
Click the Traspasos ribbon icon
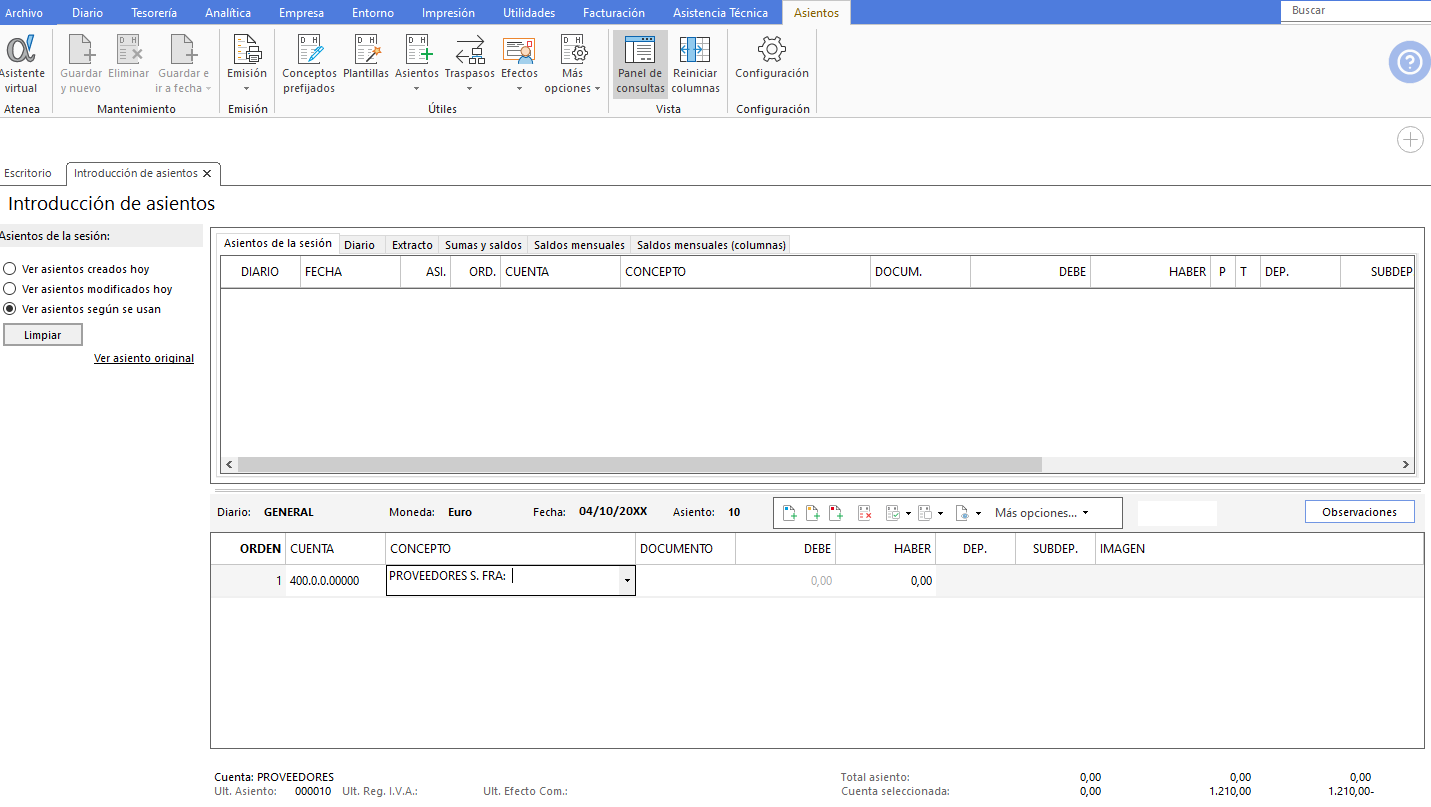pos(470,50)
